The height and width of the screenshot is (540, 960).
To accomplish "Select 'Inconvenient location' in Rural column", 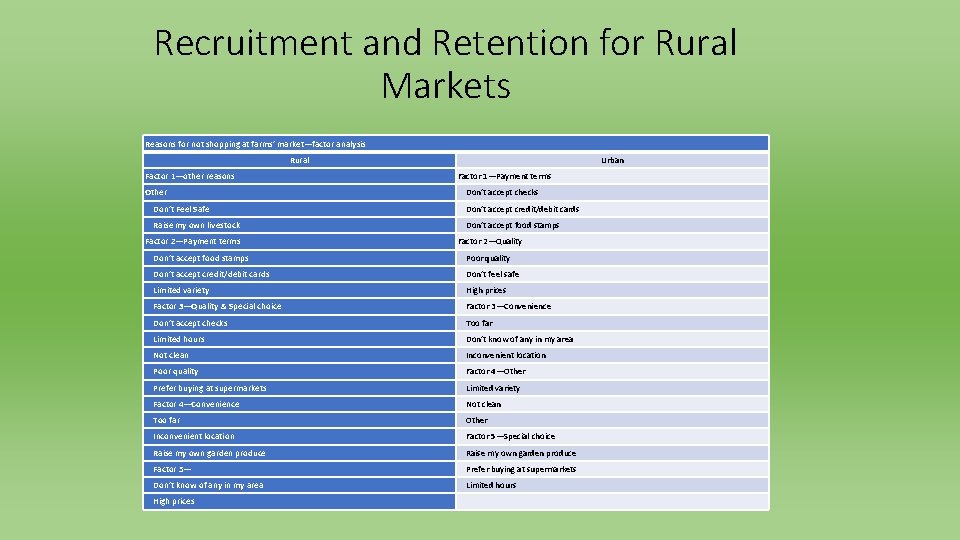I will pyautogui.click(x=299, y=437).
